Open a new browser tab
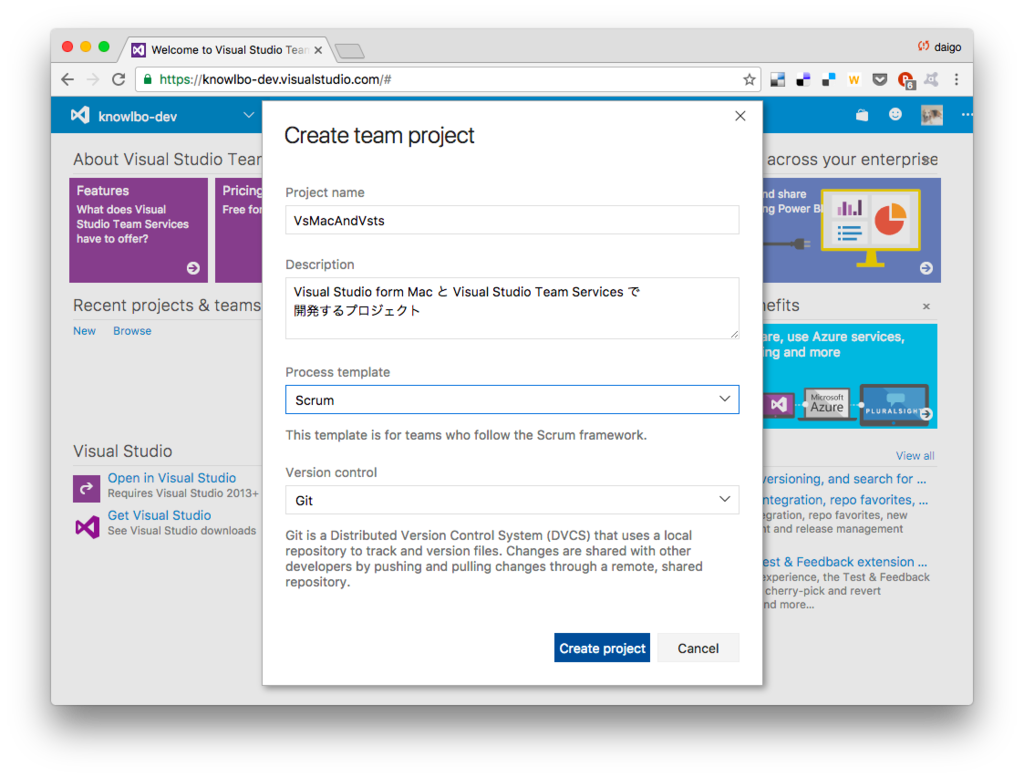Screen dimensions: 1024x778 tap(349, 51)
